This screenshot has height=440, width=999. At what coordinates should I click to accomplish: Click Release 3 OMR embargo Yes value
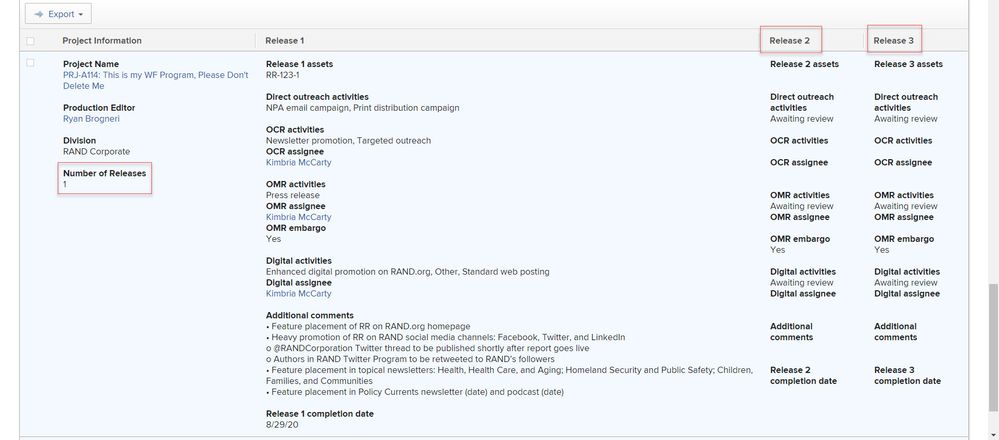tap(881, 250)
